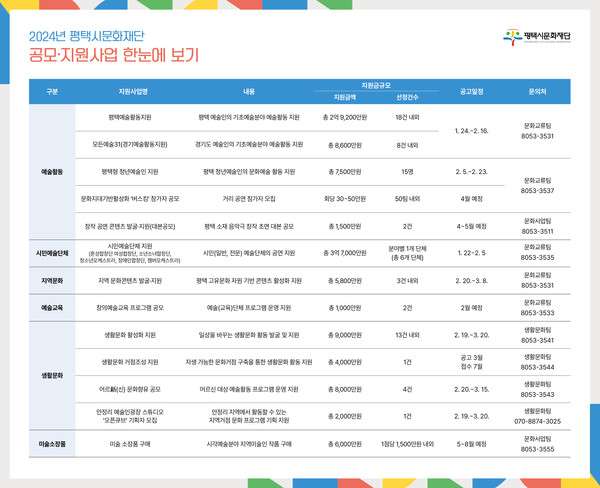Click the '2024년 평택시문화재단' heading text
600x488 pixels.
86,36
